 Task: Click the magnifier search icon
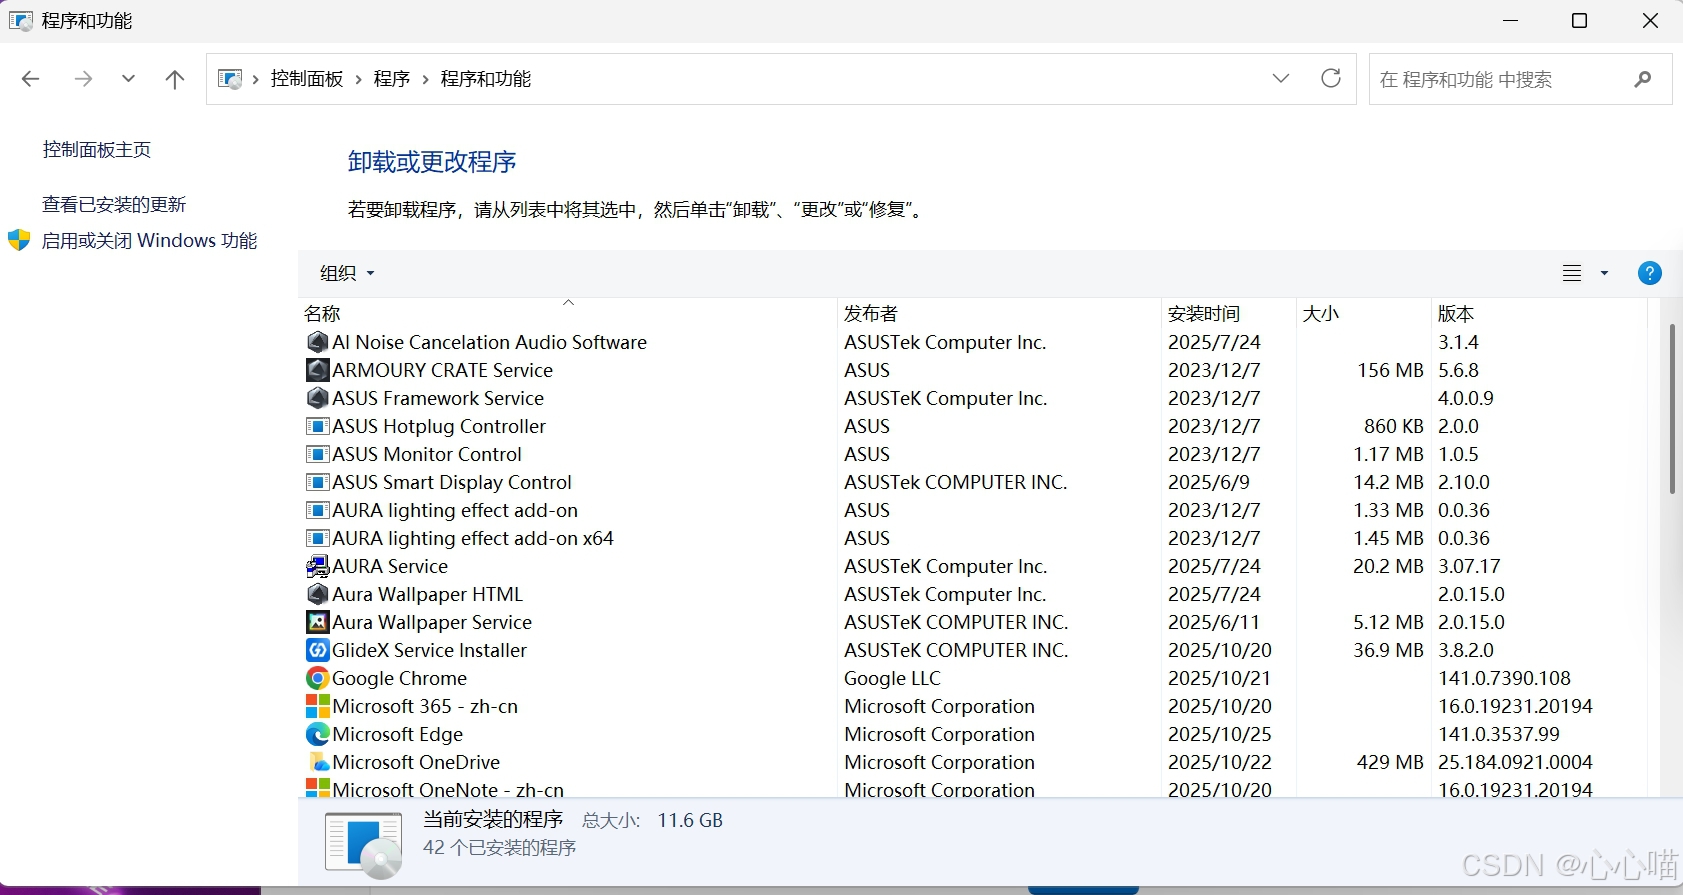tap(1643, 79)
